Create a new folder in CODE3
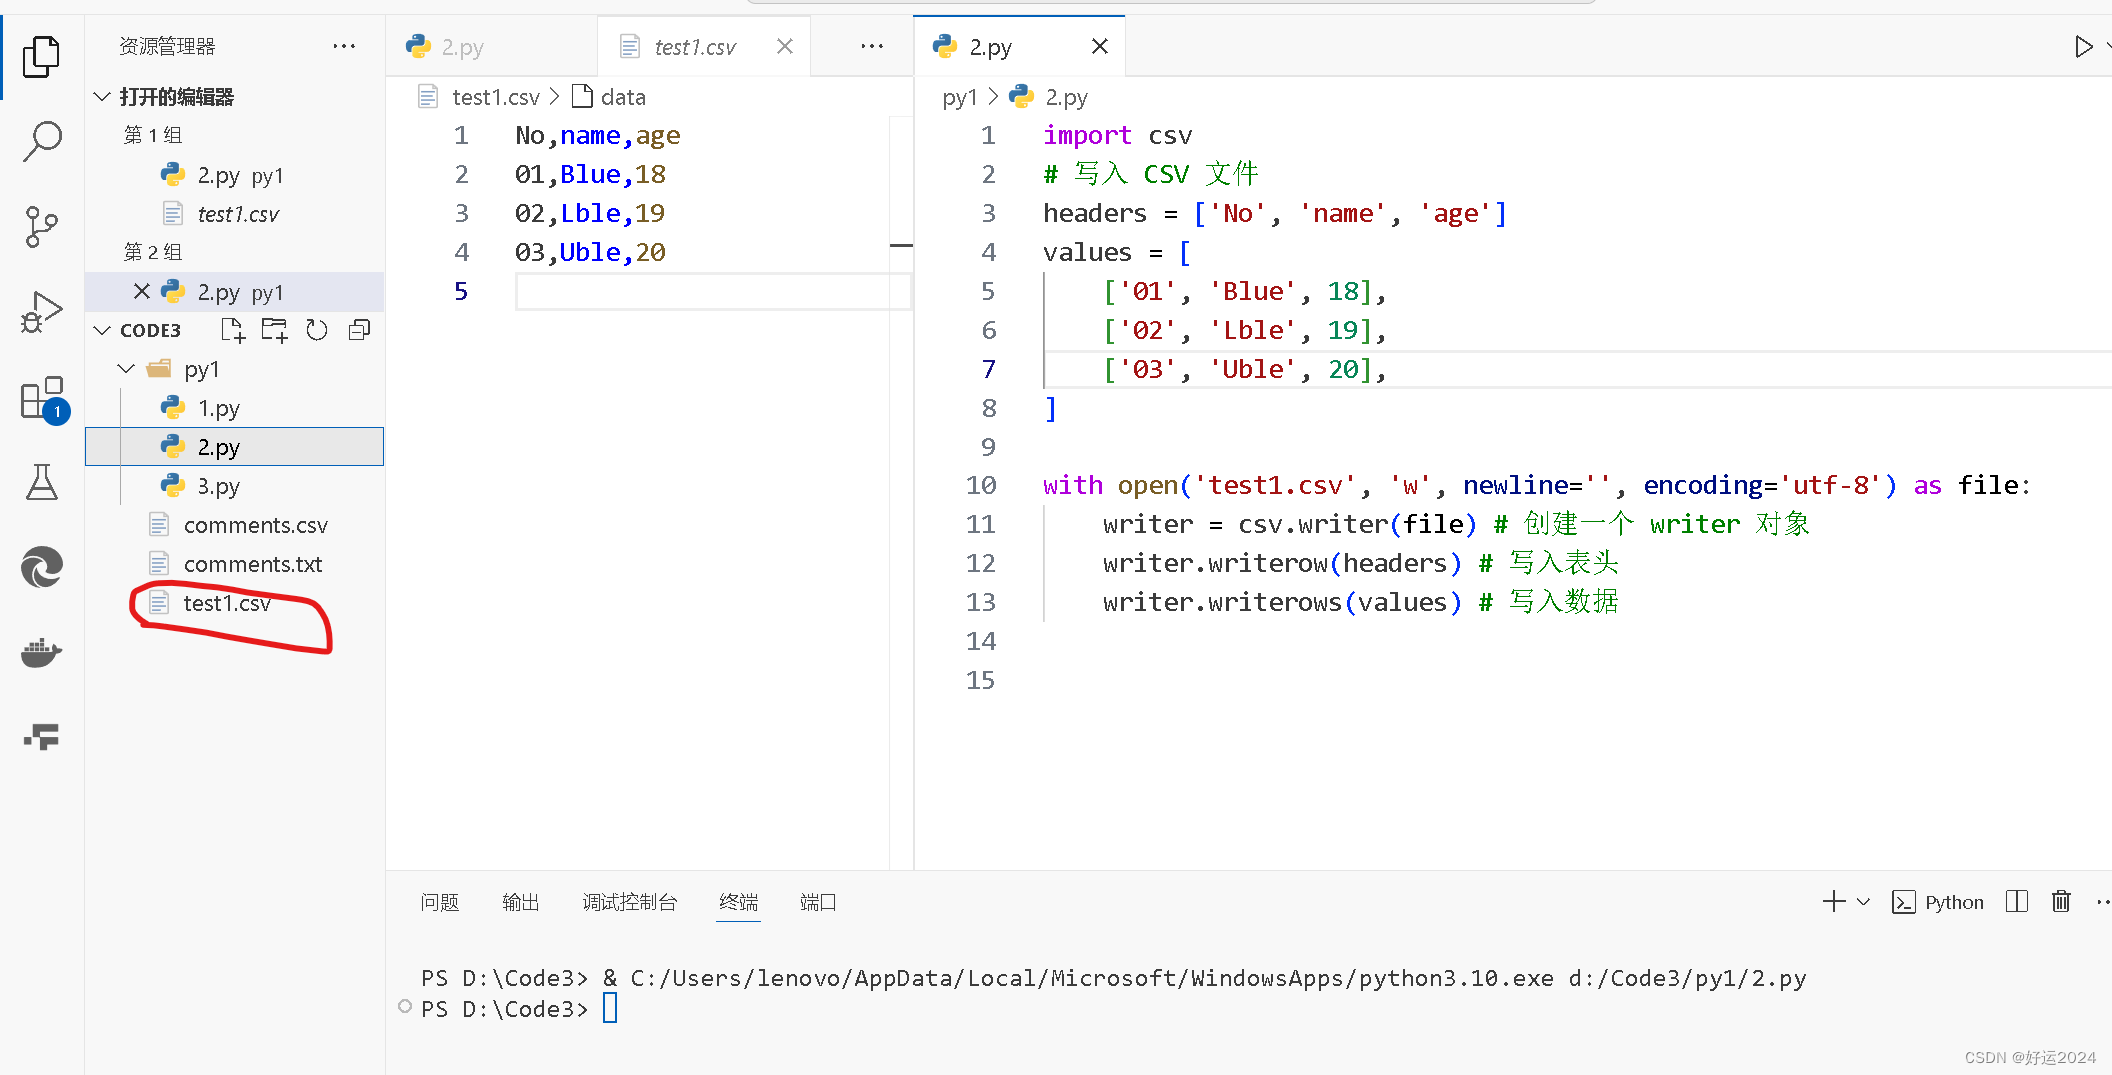Screen dimensions: 2112x1075 pyautogui.click(x=273, y=330)
